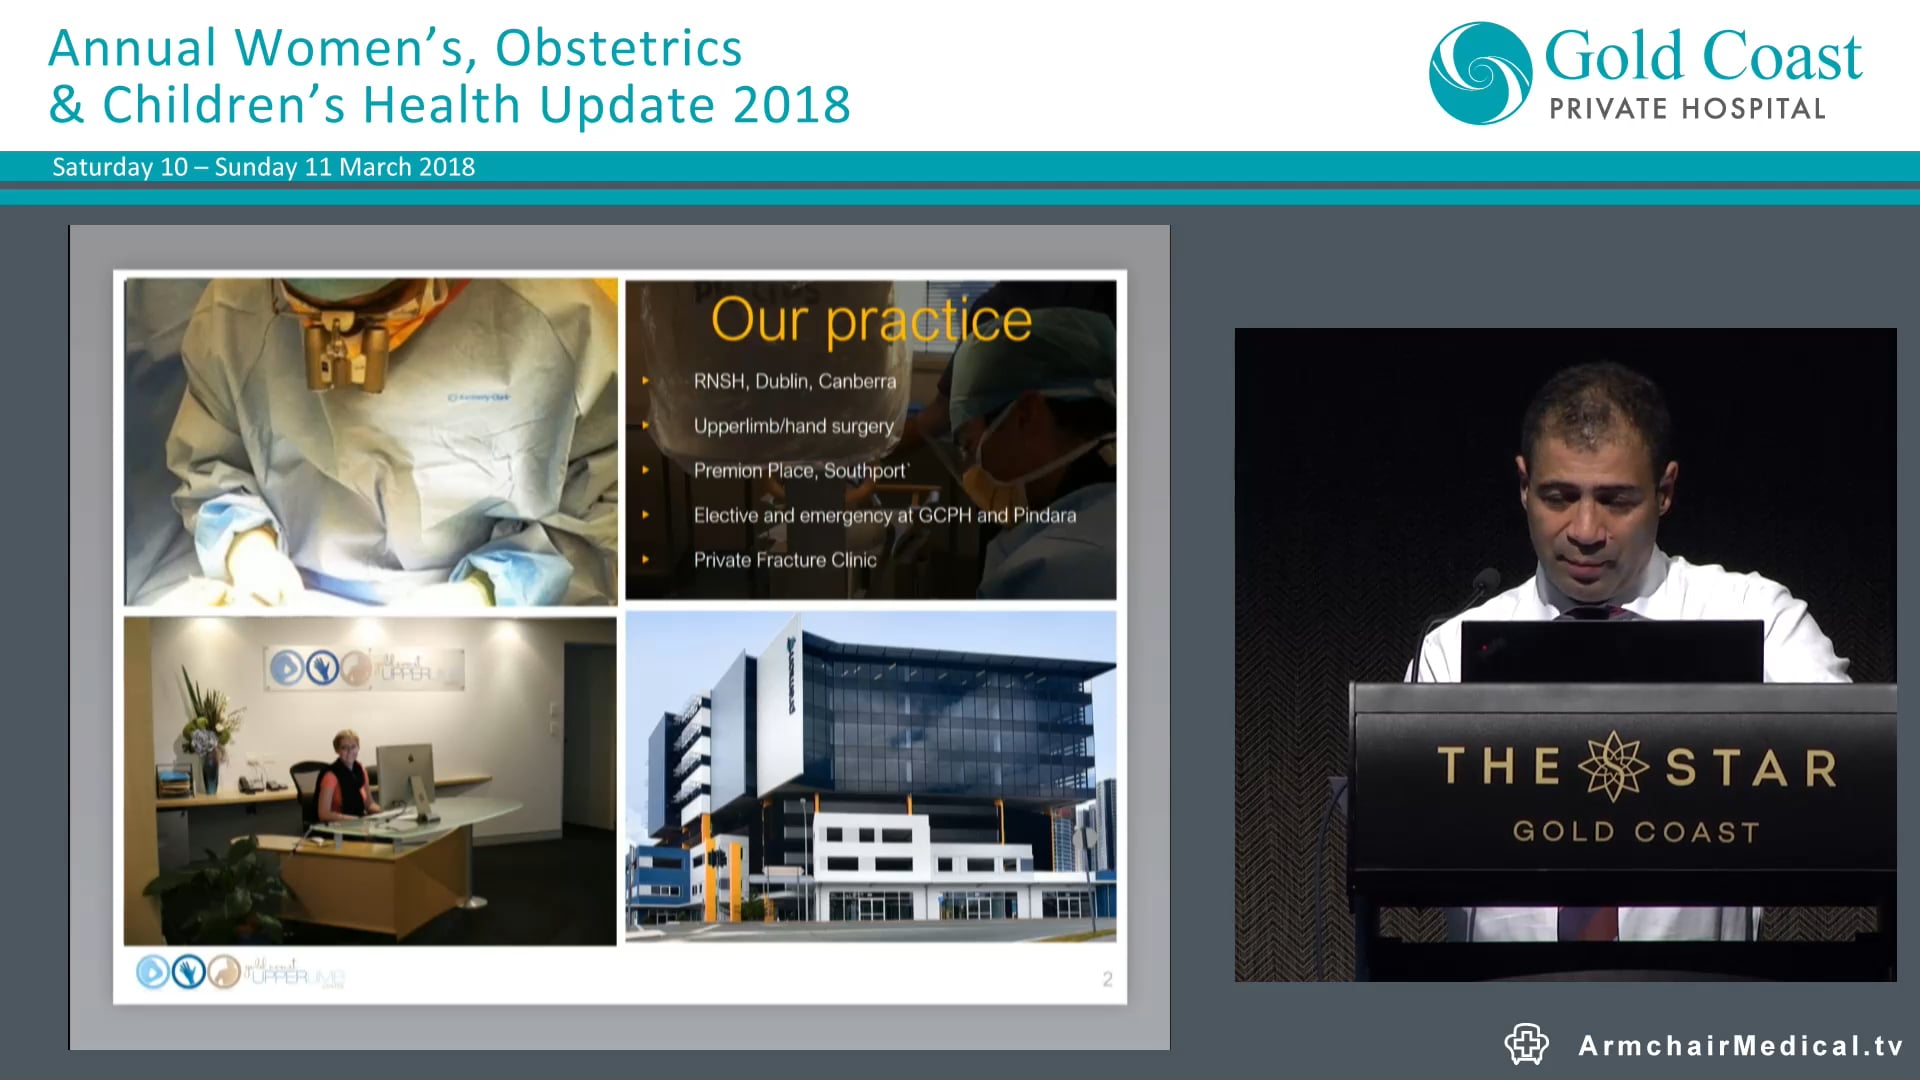Click the Saturday 10 – Sunday 11 March date banner
The width and height of the screenshot is (1920, 1080).
click(x=264, y=167)
